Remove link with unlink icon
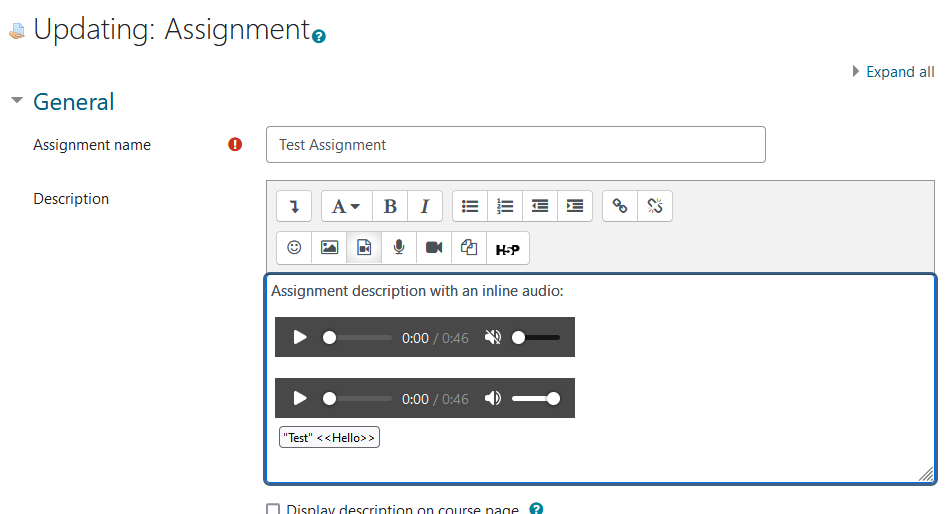The height and width of the screenshot is (514, 950). point(655,206)
